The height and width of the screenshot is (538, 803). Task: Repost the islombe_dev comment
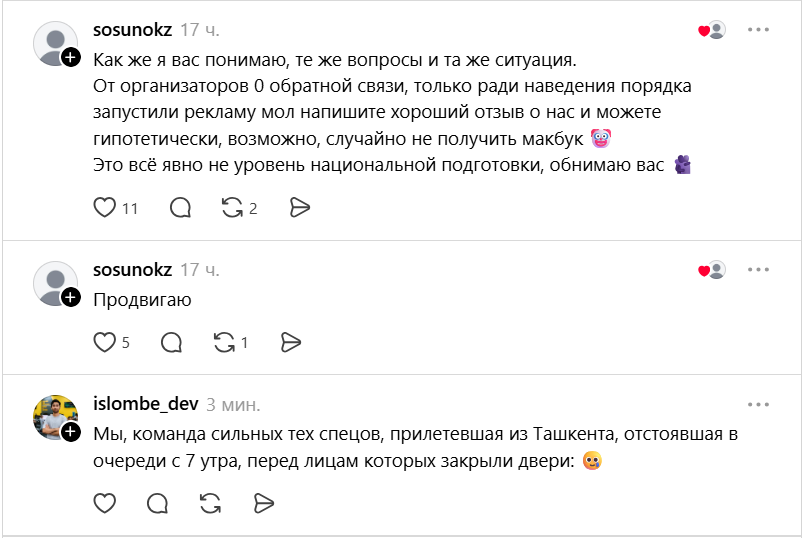point(210,503)
